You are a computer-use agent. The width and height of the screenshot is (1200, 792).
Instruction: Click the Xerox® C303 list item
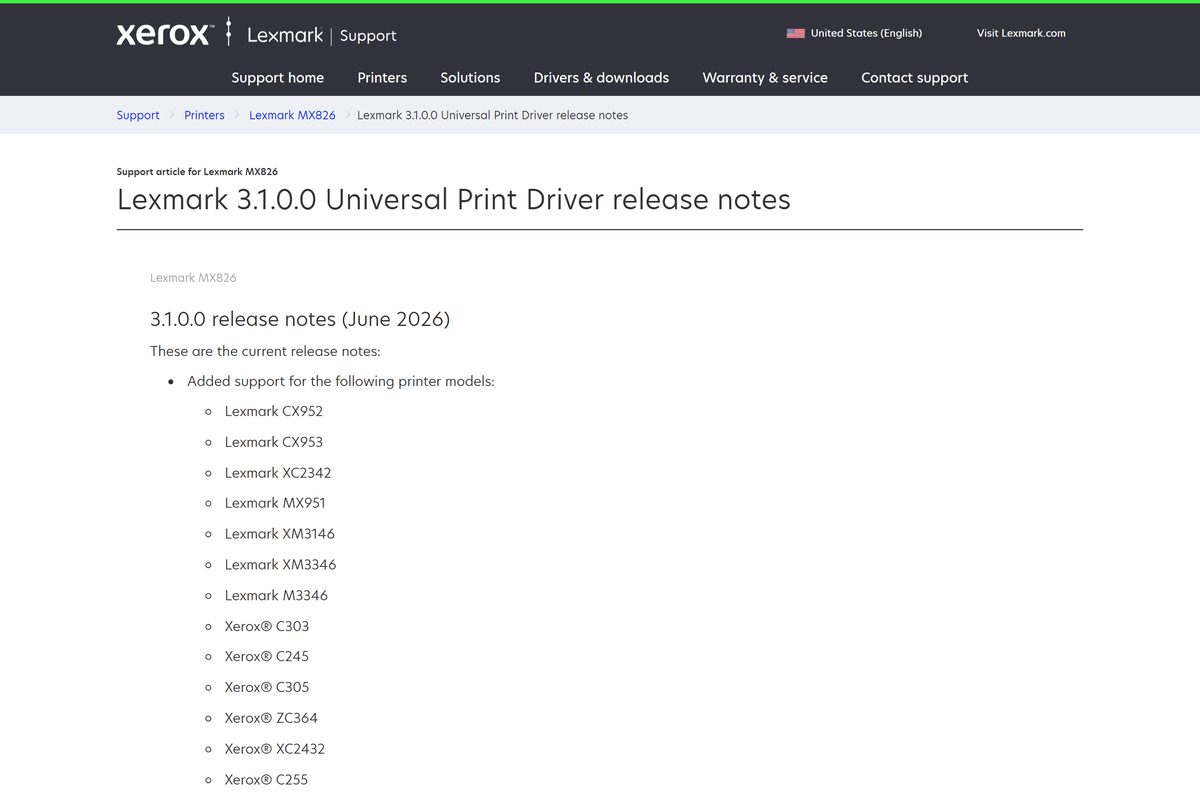pos(267,626)
